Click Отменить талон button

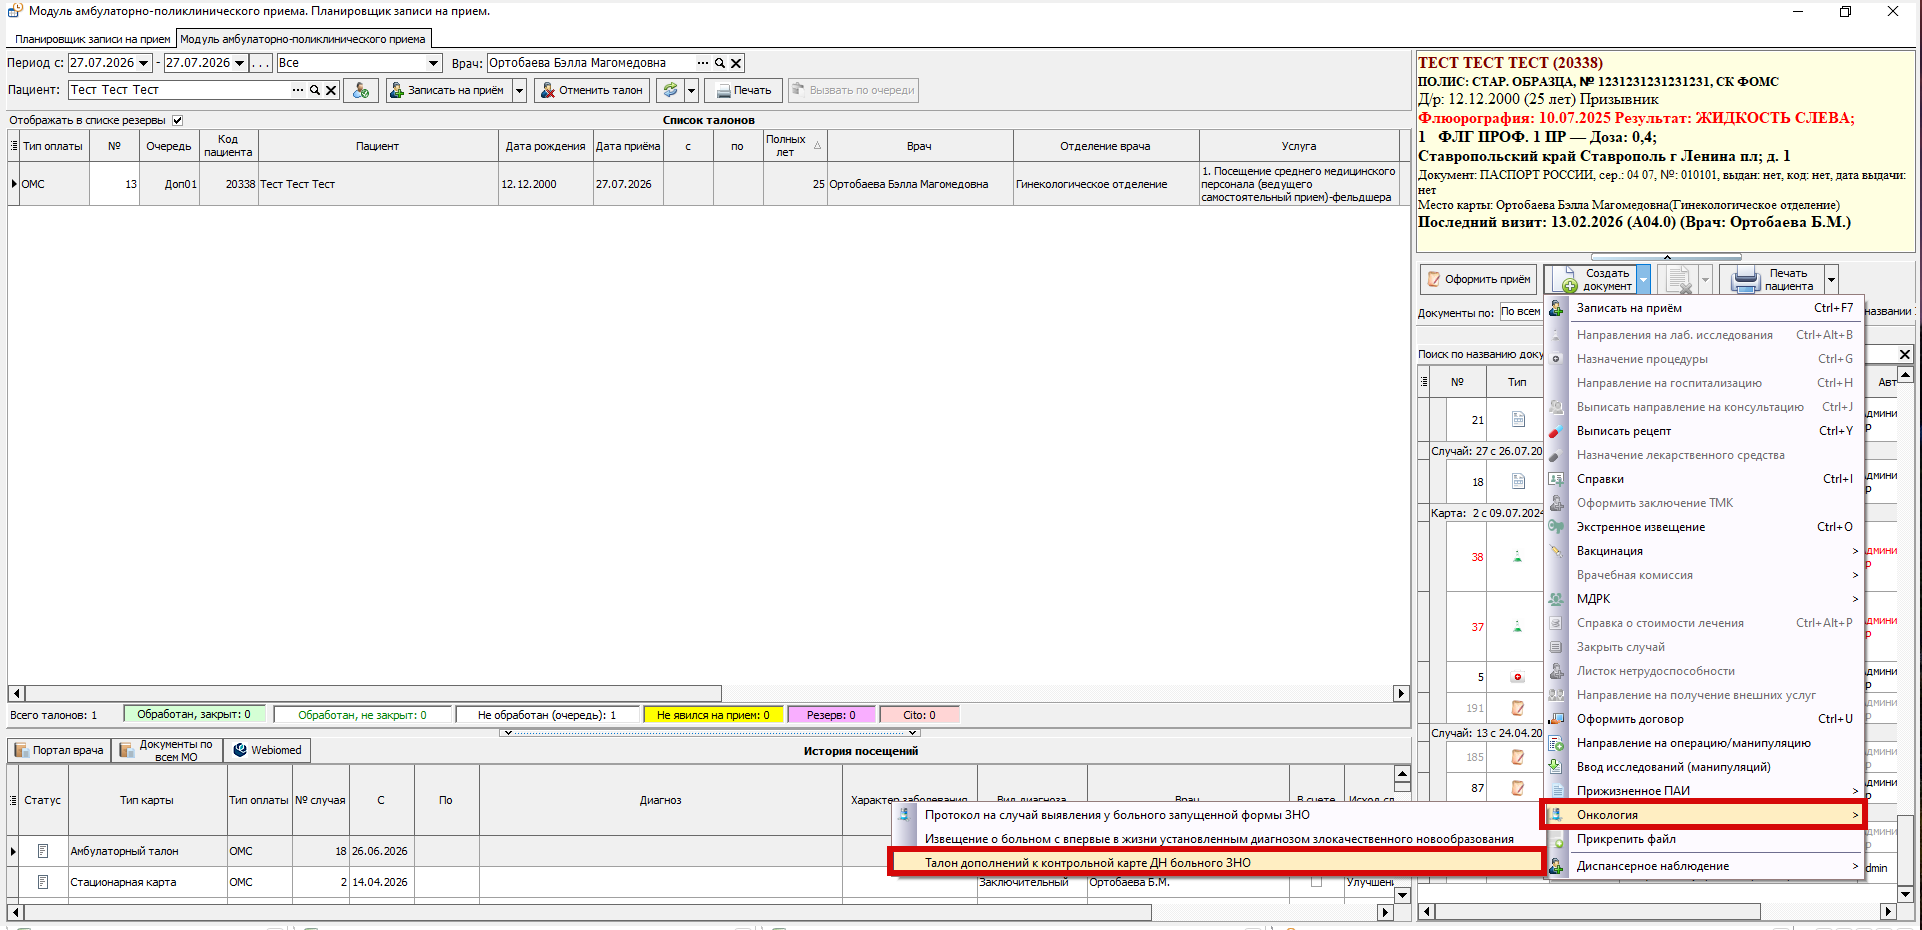coord(592,90)
